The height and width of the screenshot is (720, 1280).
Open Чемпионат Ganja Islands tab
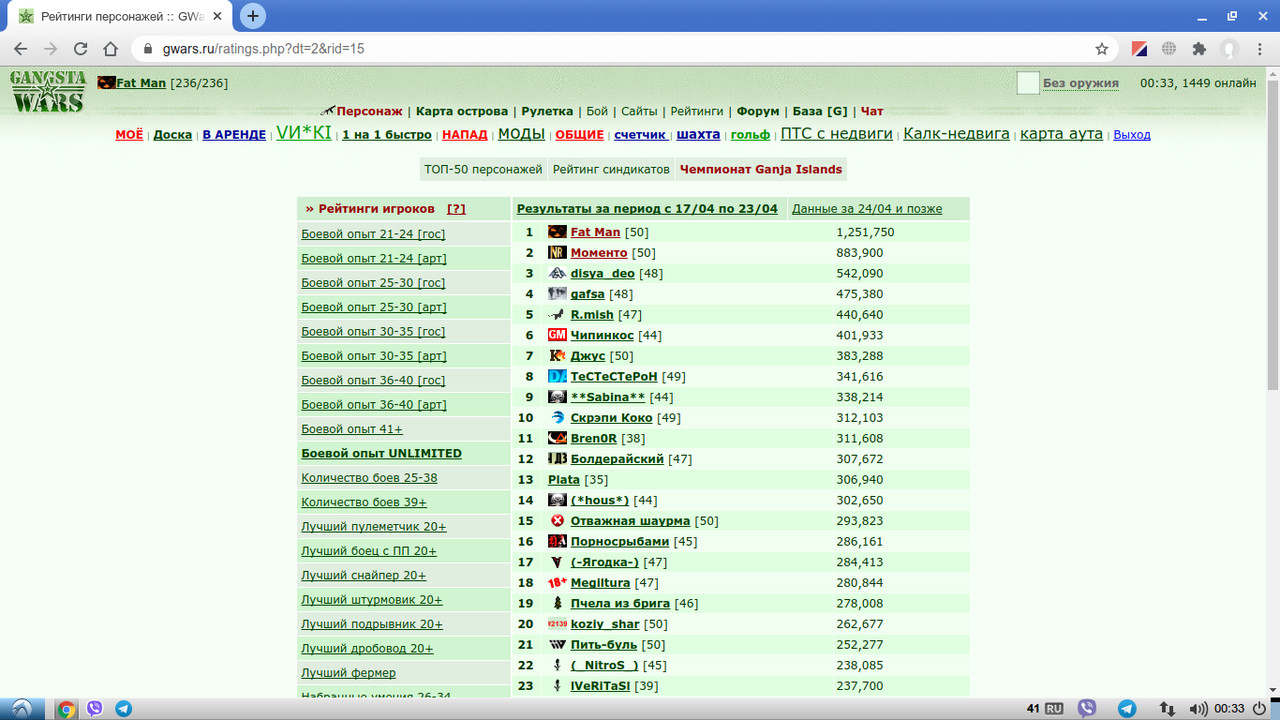point(761,169)
